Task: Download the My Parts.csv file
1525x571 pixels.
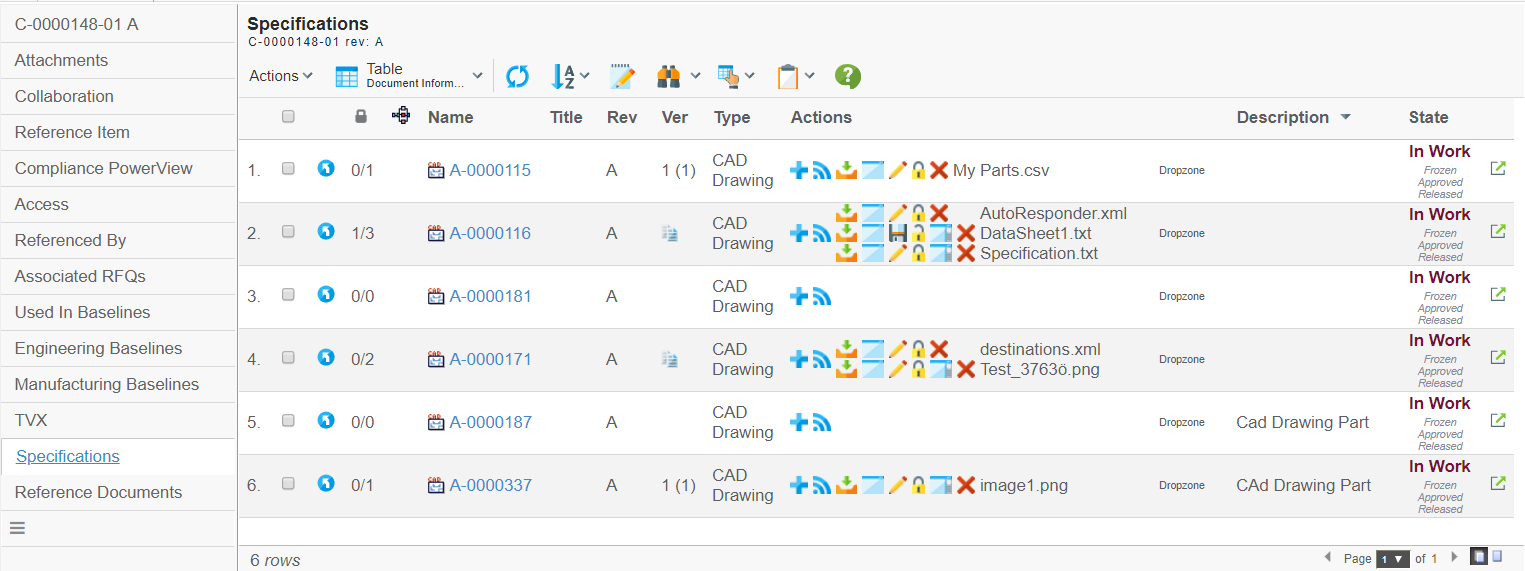Action: [x=847, y=171]
